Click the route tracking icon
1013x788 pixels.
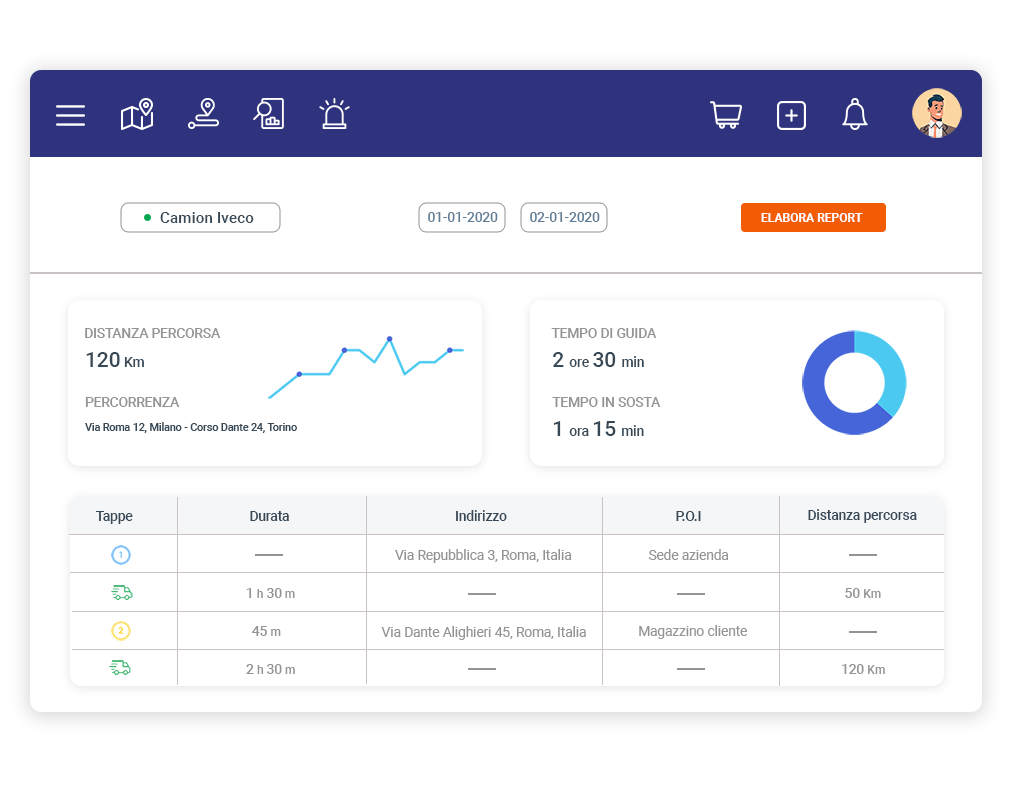(x=203, y=115)
